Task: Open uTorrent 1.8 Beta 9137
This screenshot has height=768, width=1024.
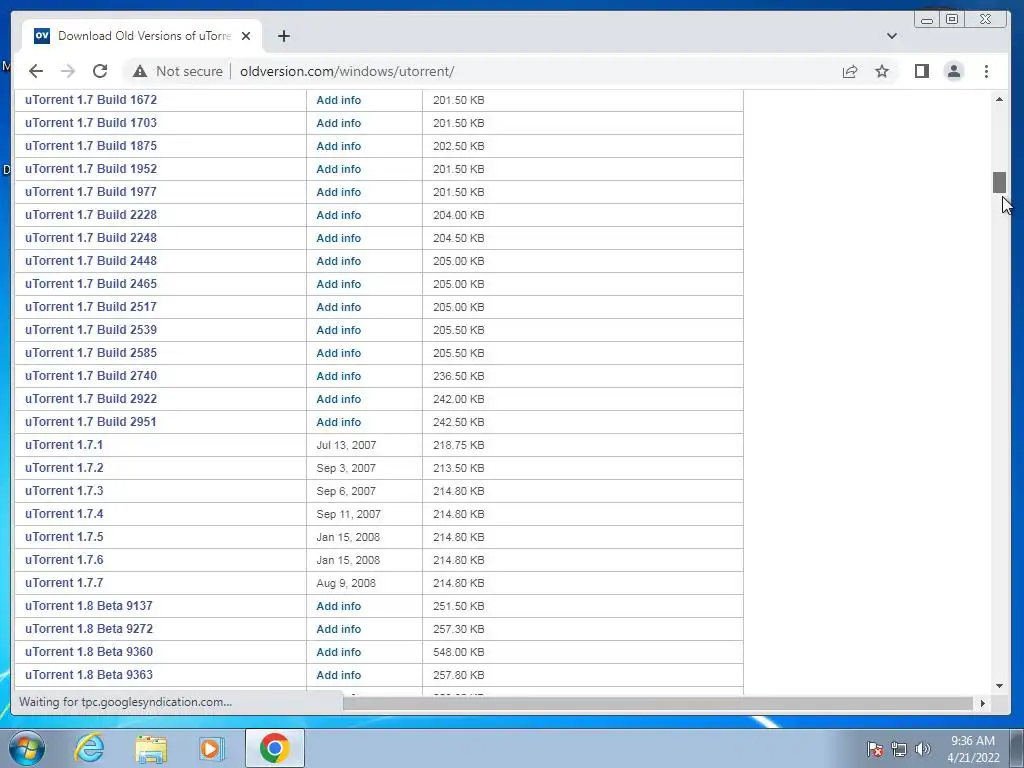Action: (x=89, y=606)
